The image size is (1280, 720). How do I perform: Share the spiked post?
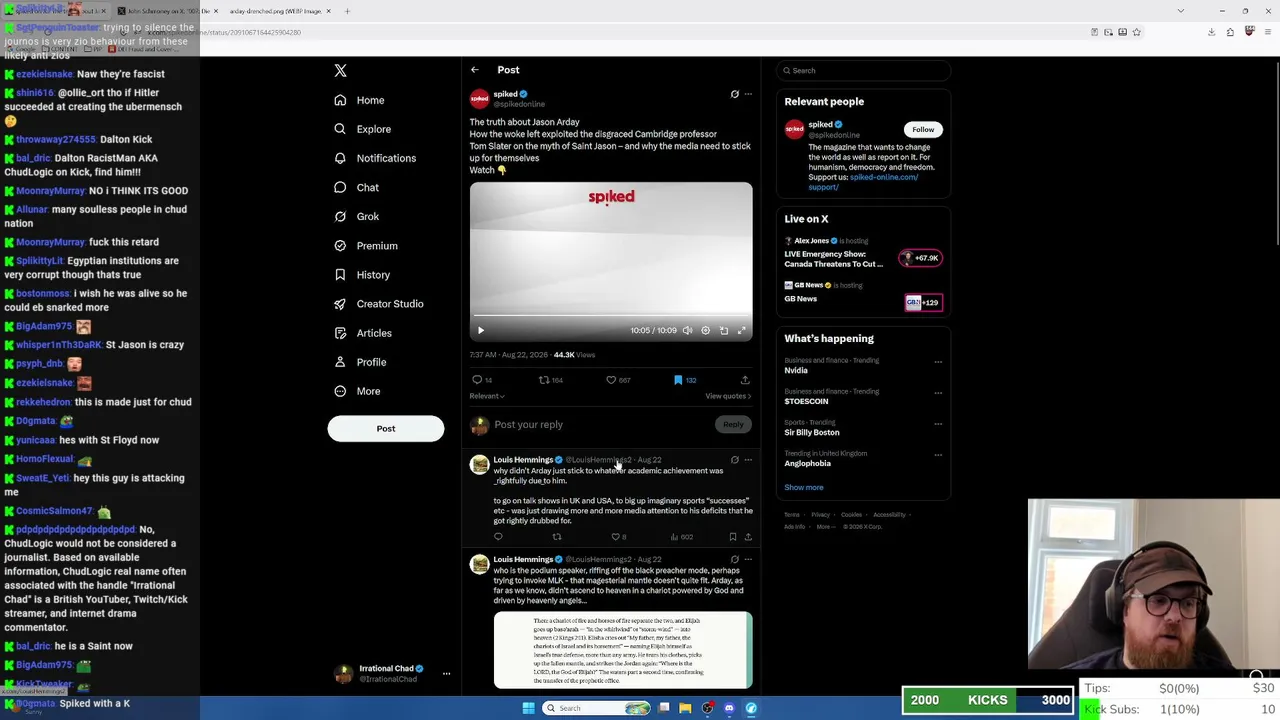[745, 380]
